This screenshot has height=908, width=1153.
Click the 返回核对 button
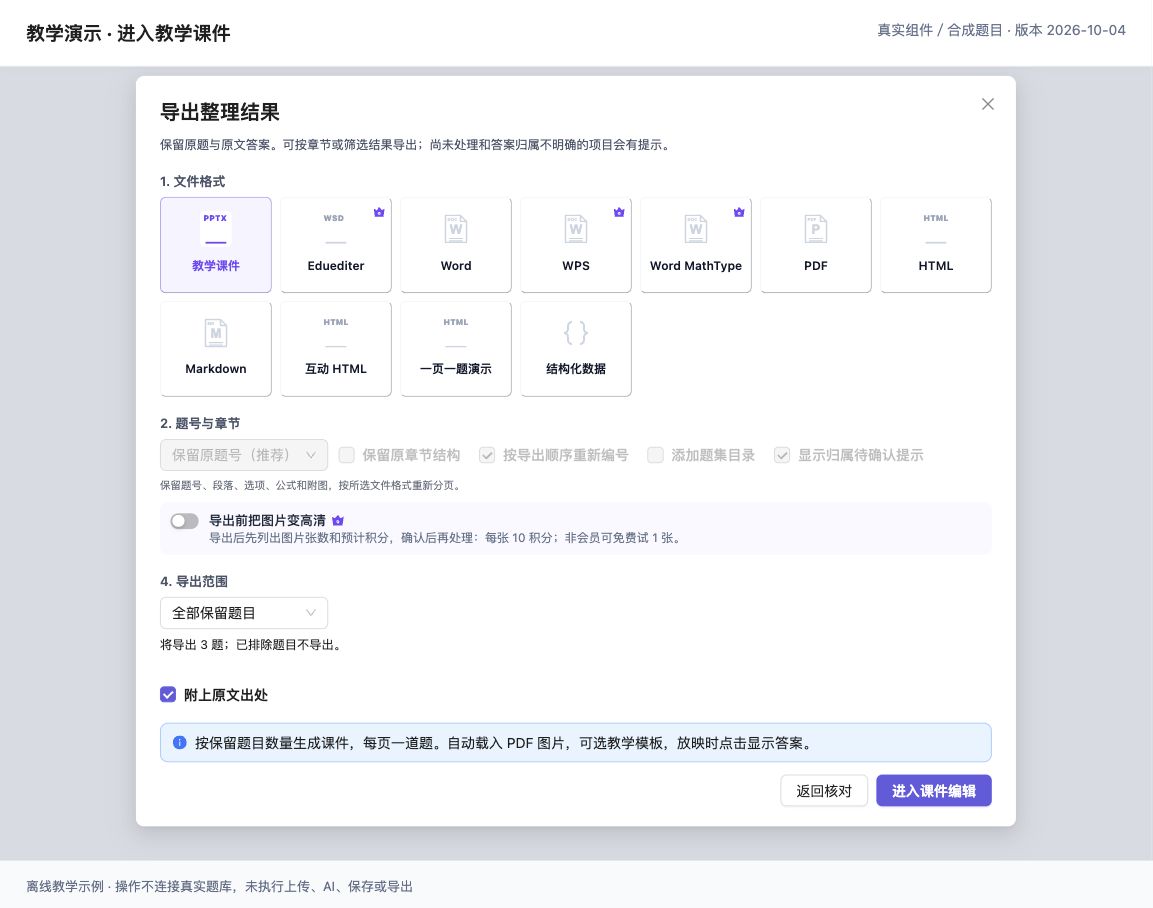coord(824,791)
